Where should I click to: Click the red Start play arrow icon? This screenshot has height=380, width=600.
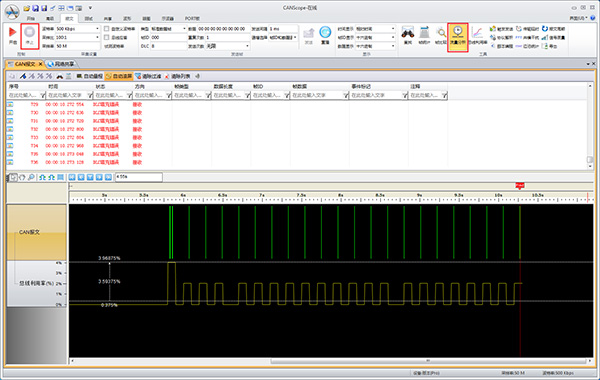(x=13, y=32)
